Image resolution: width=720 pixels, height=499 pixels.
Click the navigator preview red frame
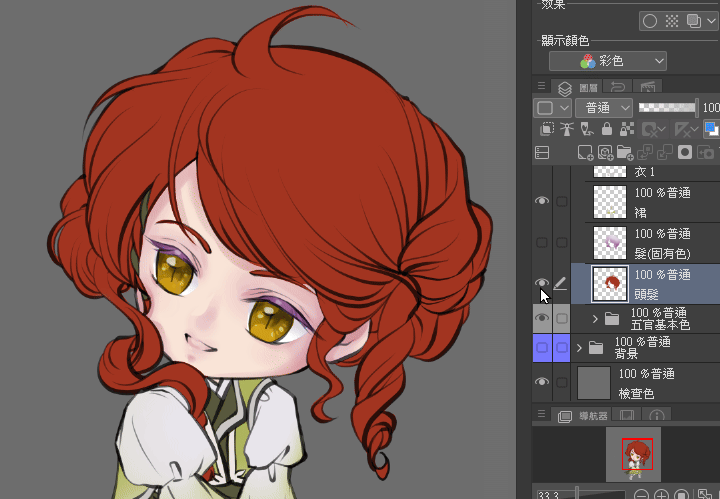637,454
